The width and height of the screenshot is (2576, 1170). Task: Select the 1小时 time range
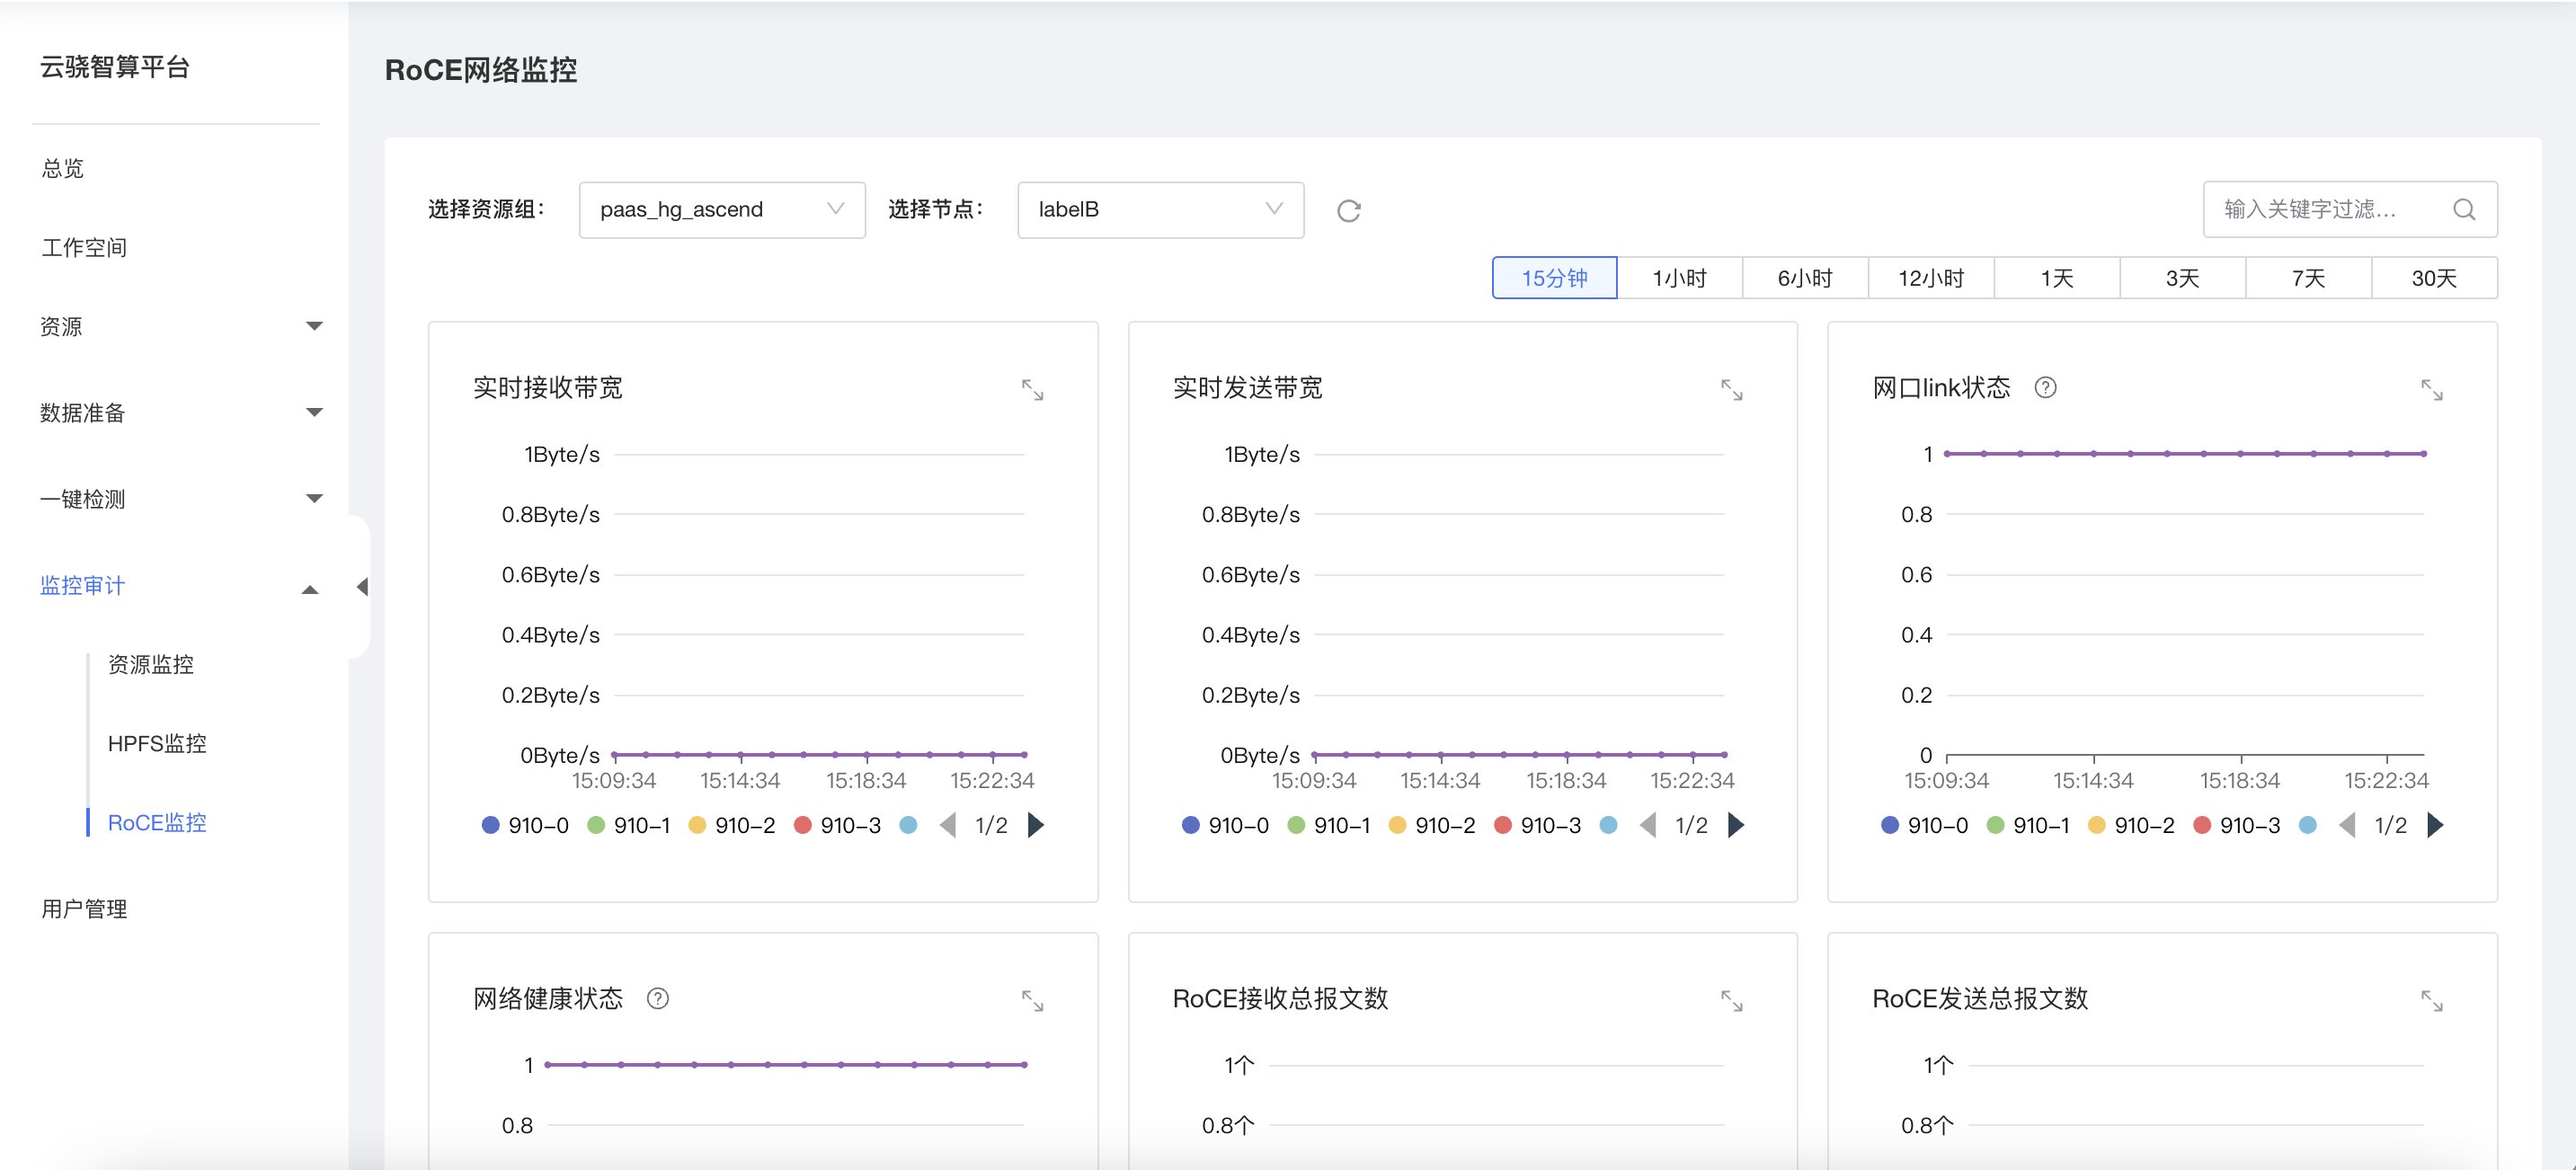[x=1680, y=278]
